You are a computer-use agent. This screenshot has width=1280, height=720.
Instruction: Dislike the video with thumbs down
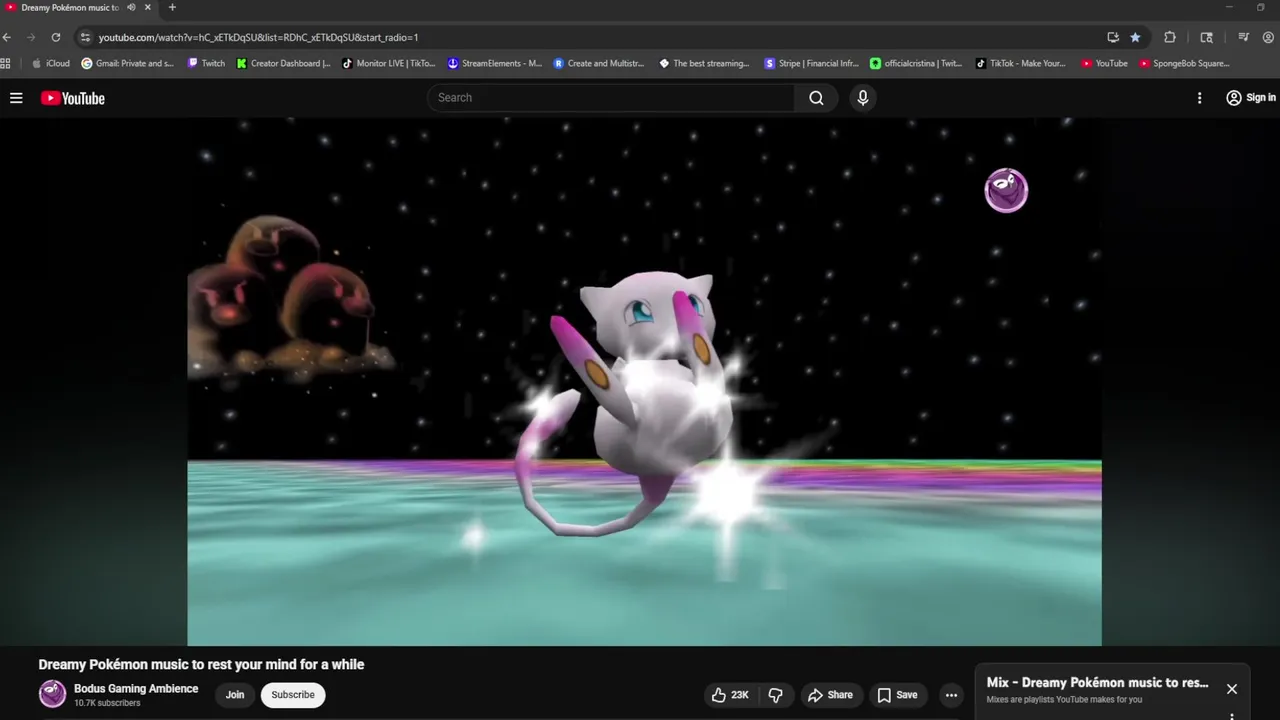coord(775,695)
